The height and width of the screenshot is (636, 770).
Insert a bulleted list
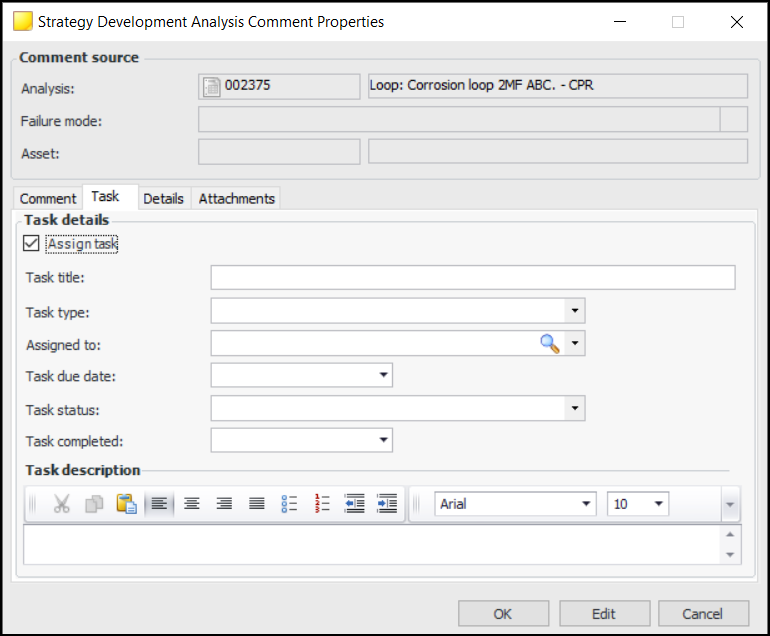click(289, 504)
